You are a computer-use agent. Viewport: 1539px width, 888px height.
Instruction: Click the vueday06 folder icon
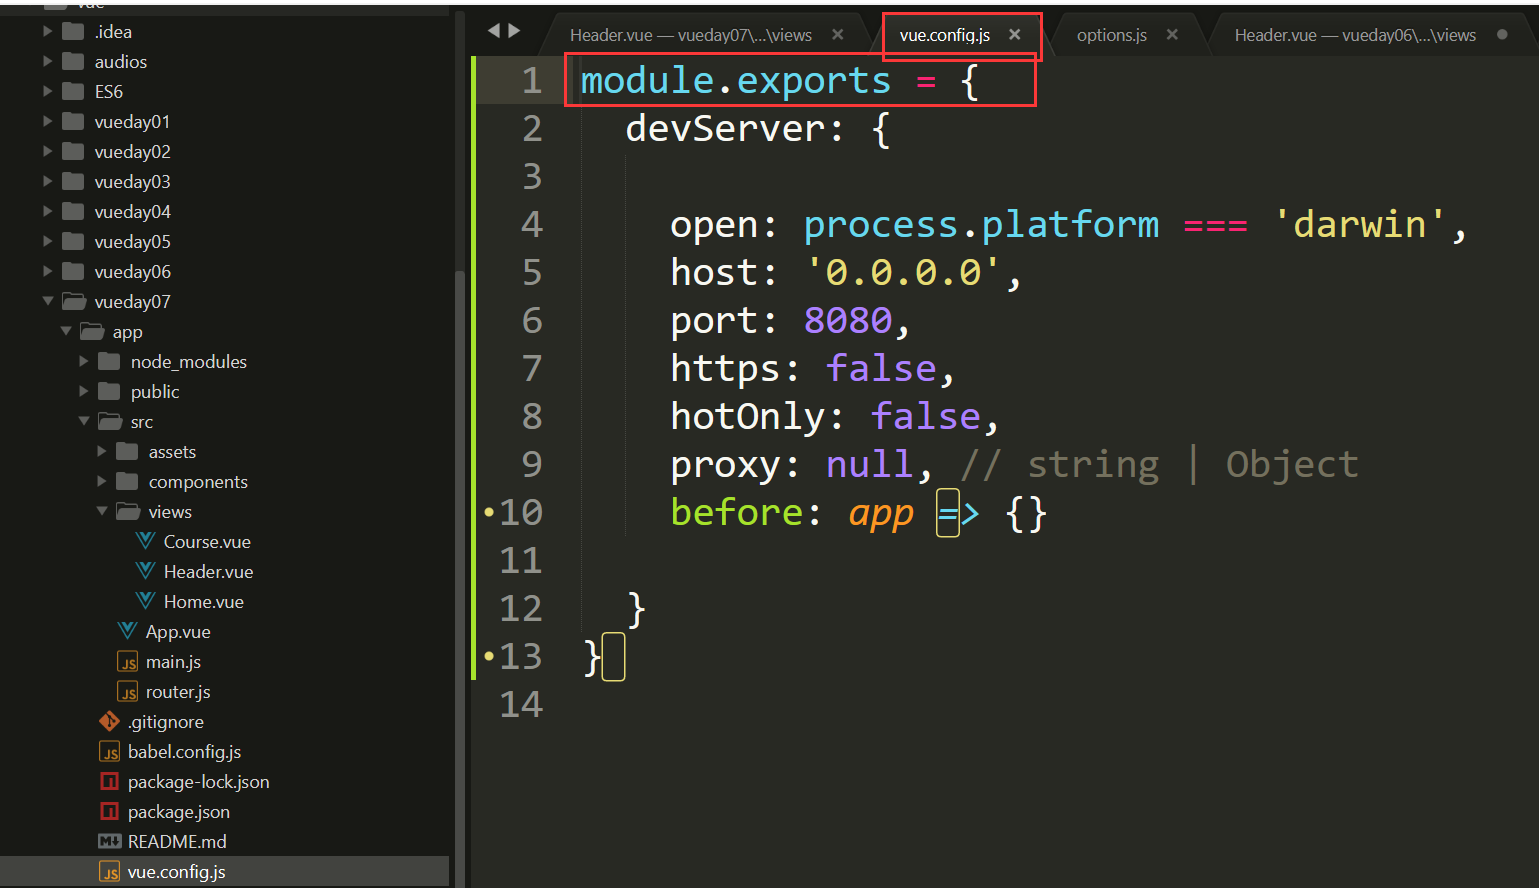73,271
